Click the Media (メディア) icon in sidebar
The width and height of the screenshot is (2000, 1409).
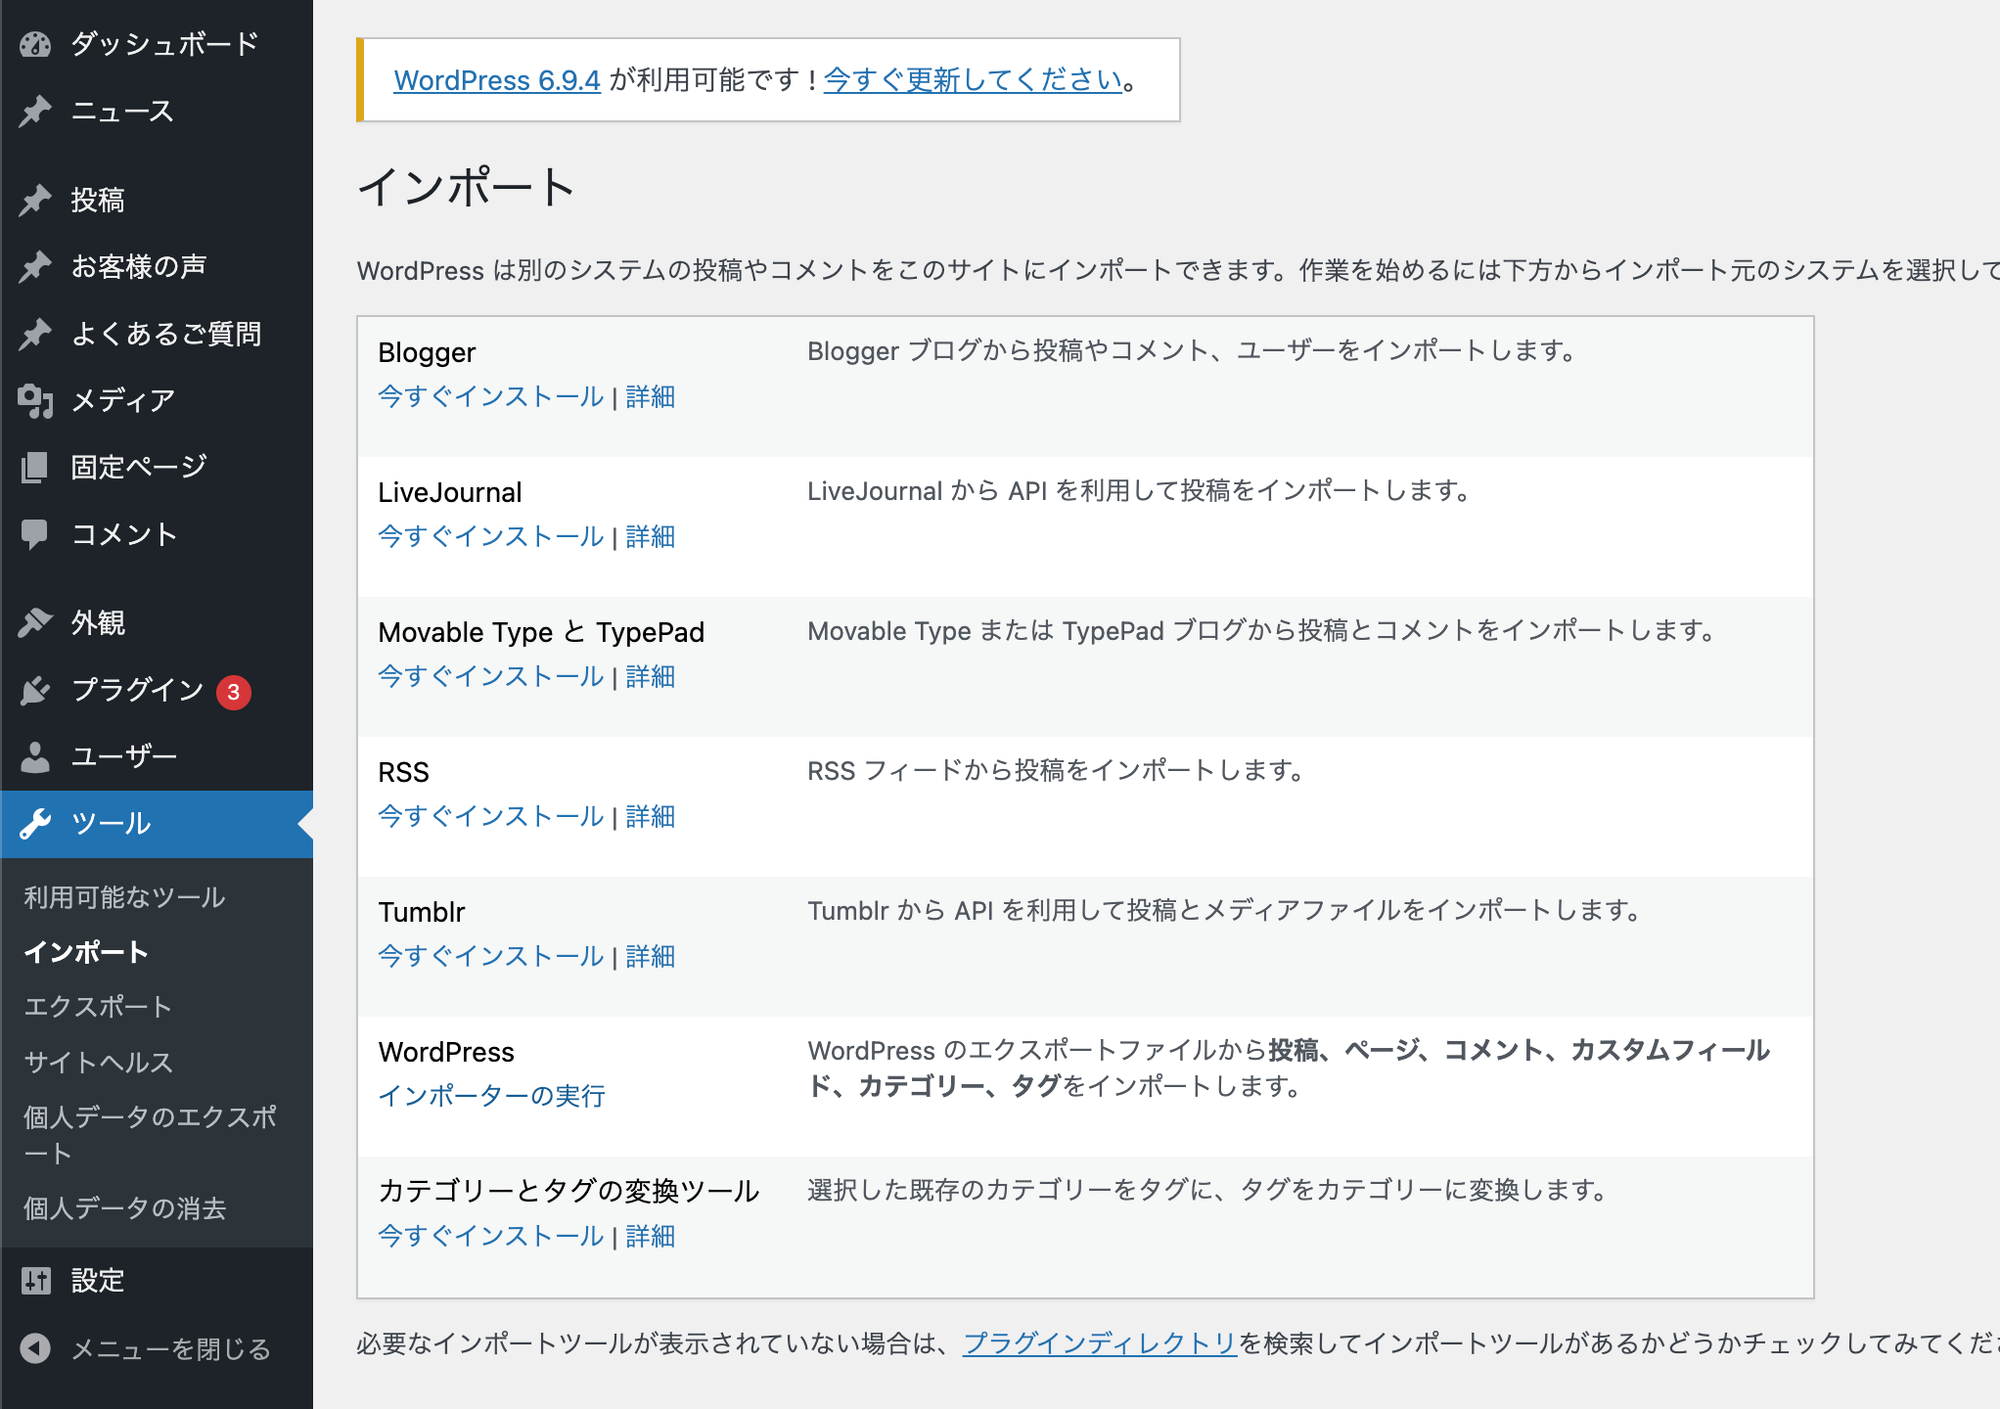click(x=36, y=399)
